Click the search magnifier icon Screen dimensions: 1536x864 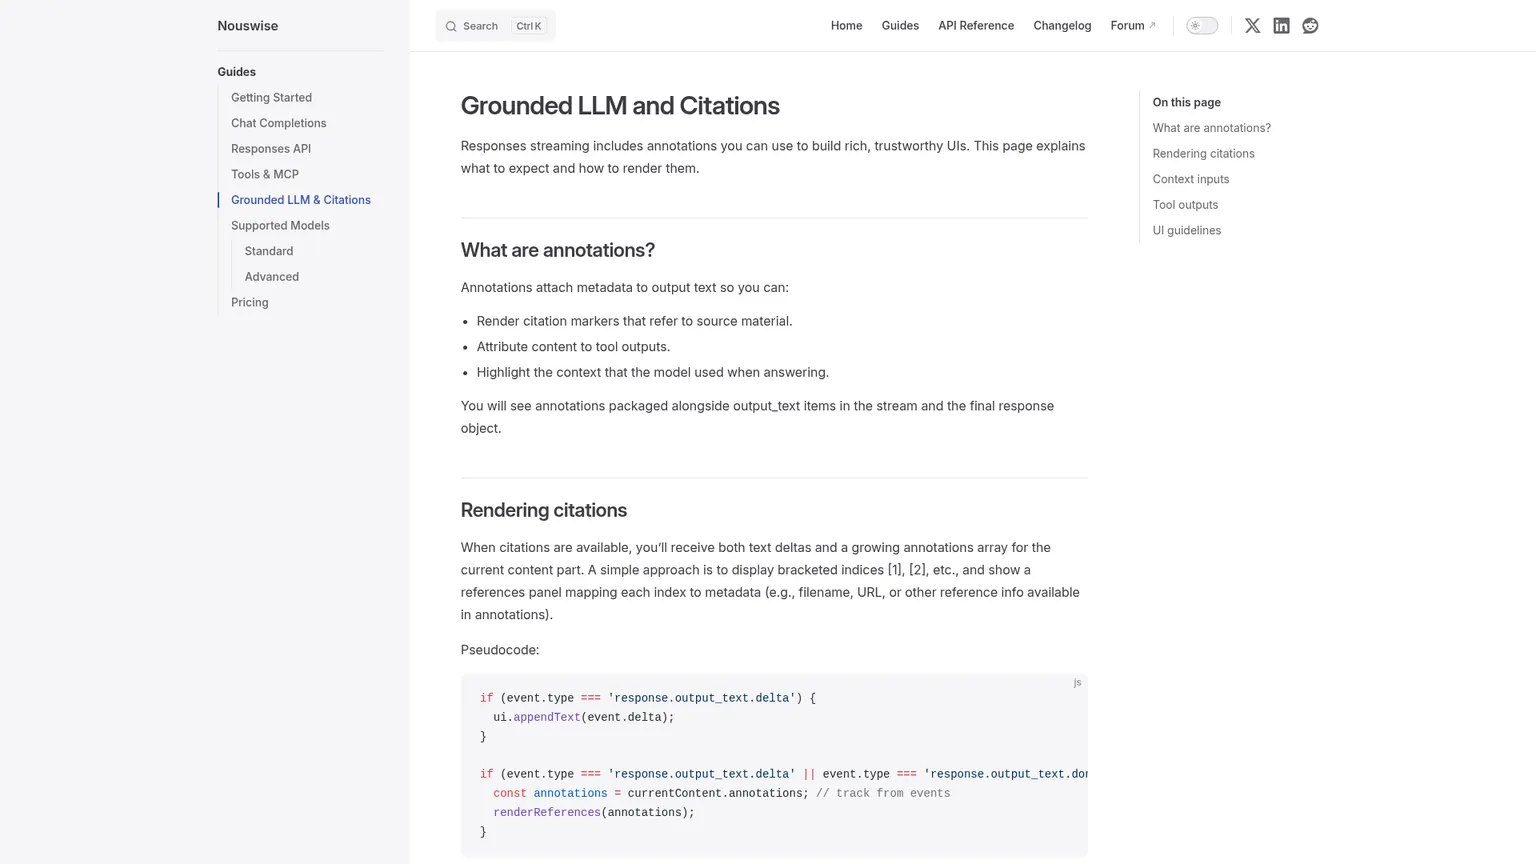tap(451, 26)
